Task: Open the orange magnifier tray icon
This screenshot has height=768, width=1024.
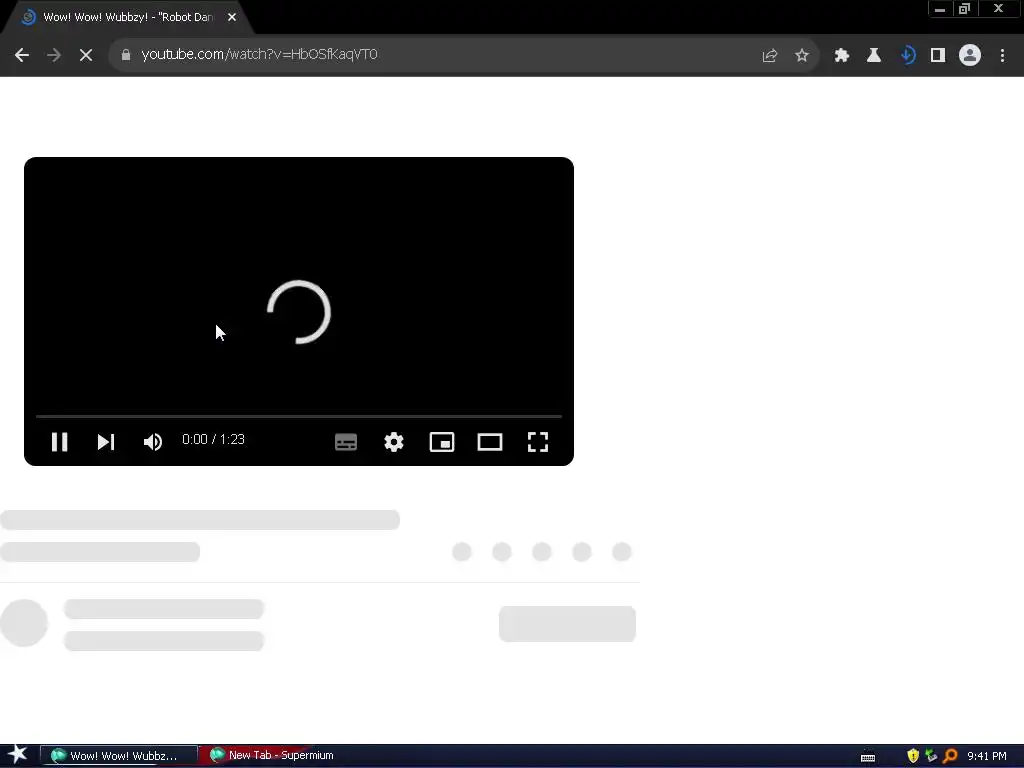Action: 950,756
